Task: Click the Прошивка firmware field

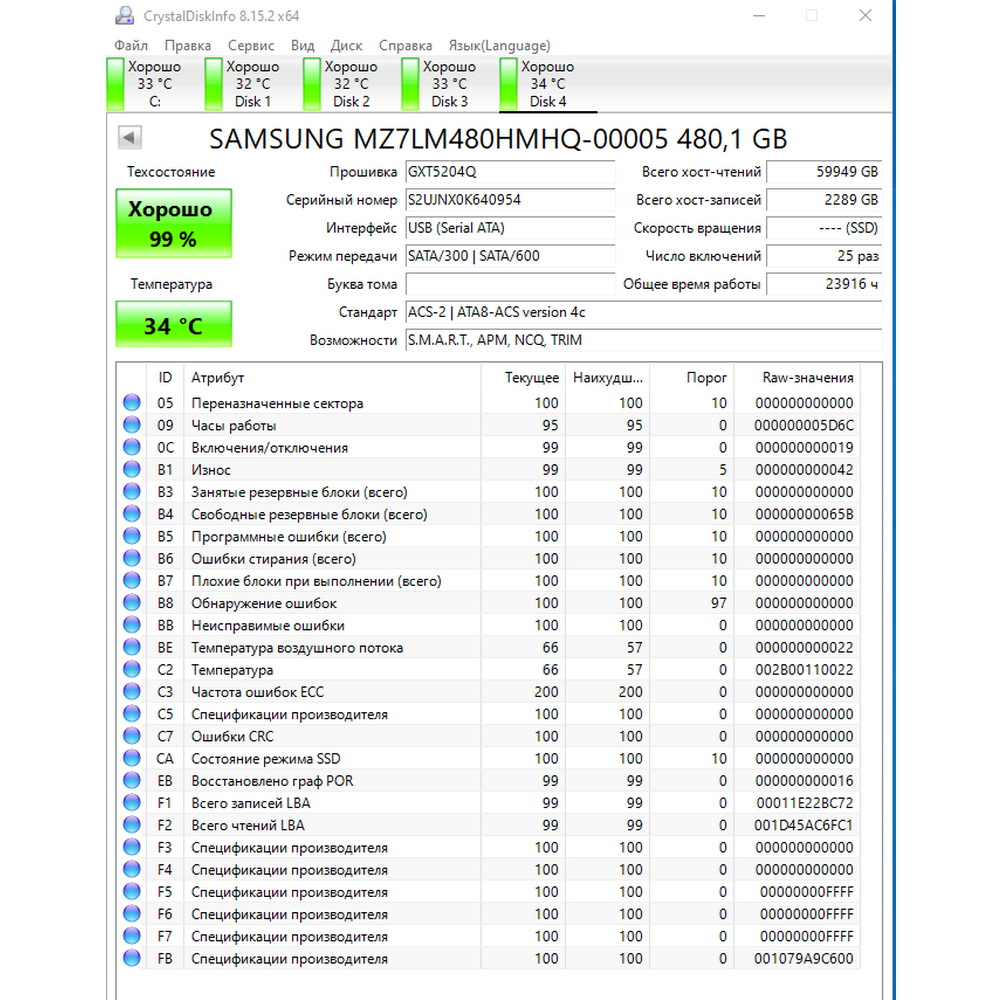Action: click(510, 172)
